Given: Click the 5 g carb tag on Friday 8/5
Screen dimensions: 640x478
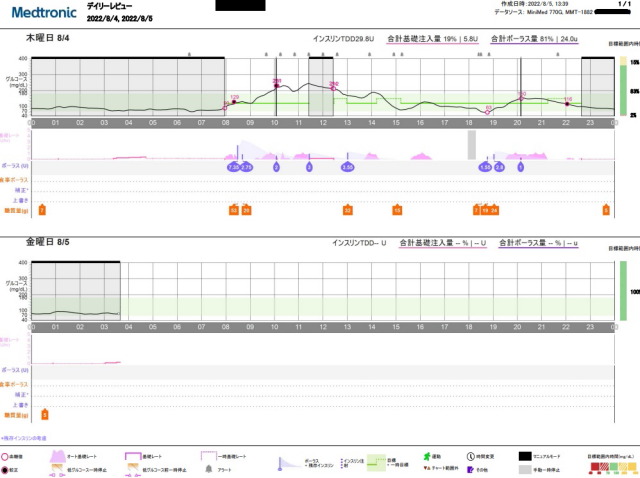Looking at the screenshot, I should (x=45, y=415).
